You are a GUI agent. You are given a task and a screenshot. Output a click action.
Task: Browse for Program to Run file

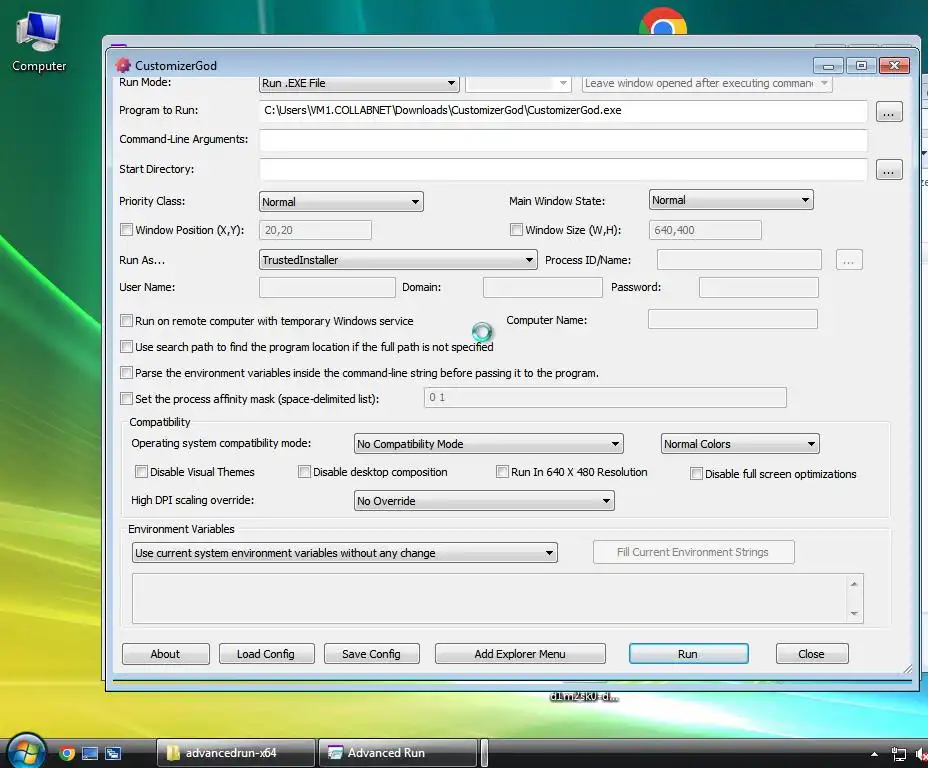point(888,112)
